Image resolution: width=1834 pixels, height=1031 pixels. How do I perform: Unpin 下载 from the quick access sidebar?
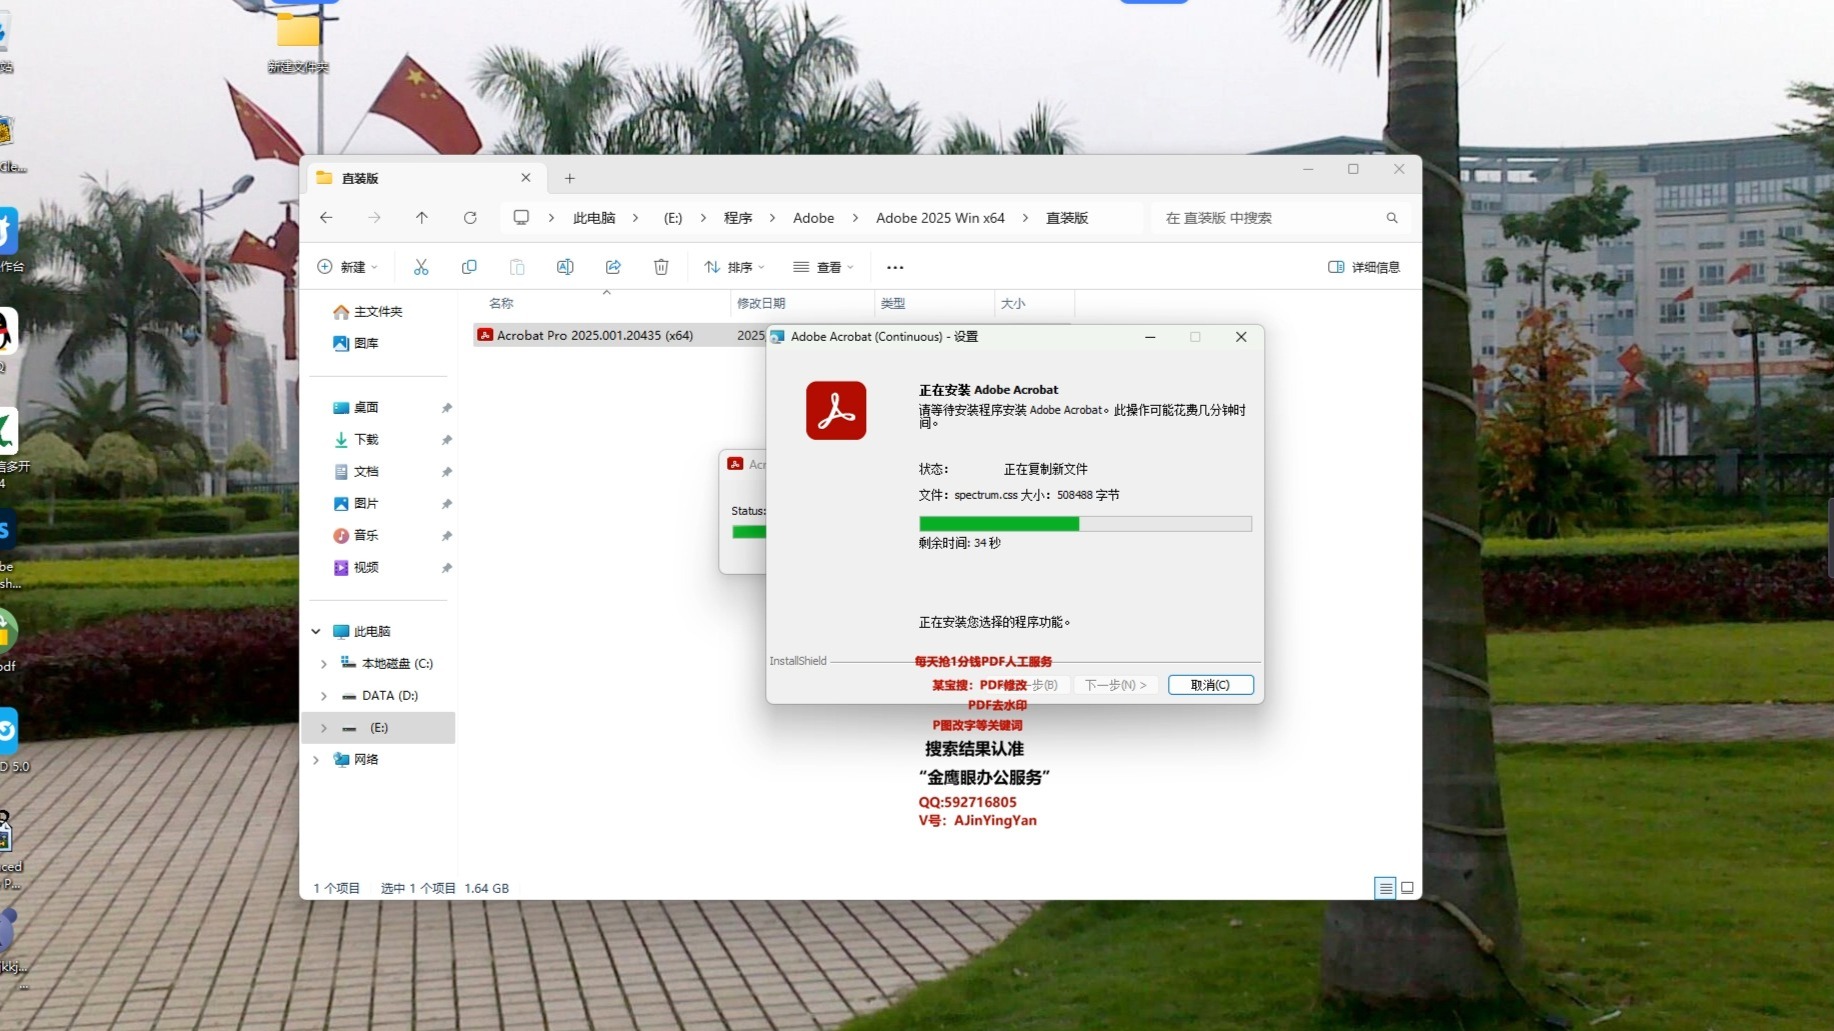(x=447, y=440)
